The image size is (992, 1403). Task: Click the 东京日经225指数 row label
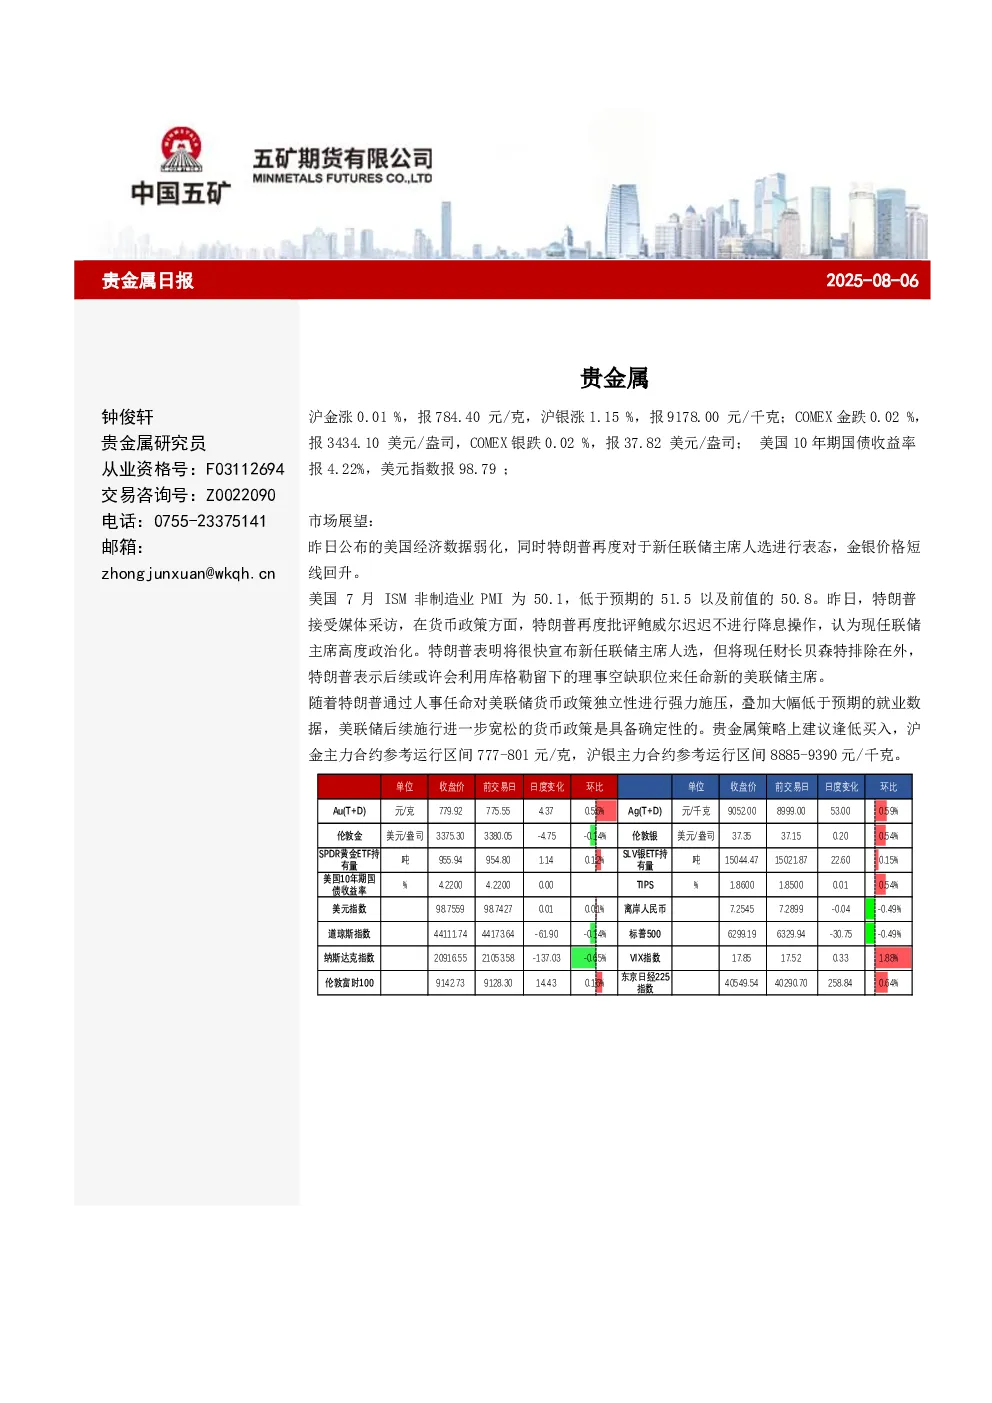(x=645, y=983)
